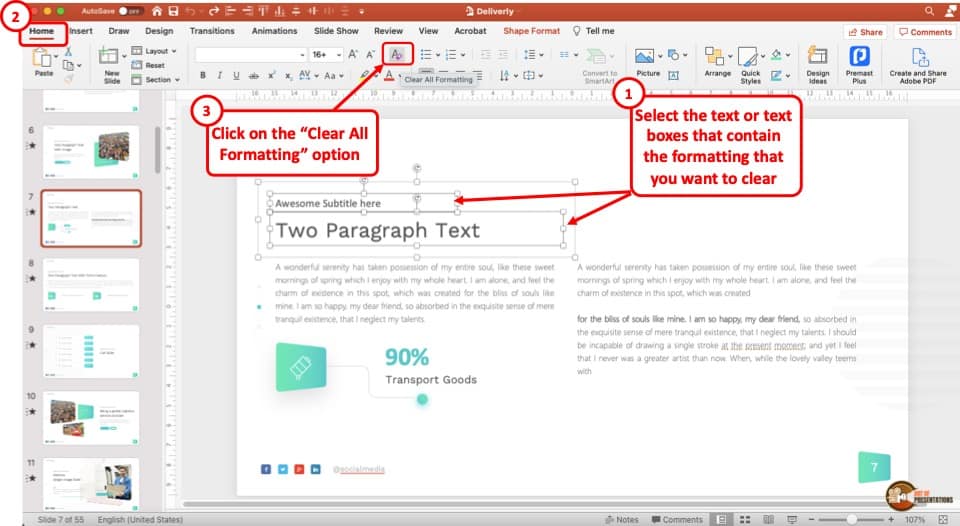Click the Redo arrow in title bar

pyautogui.click(x=214, y=11)
